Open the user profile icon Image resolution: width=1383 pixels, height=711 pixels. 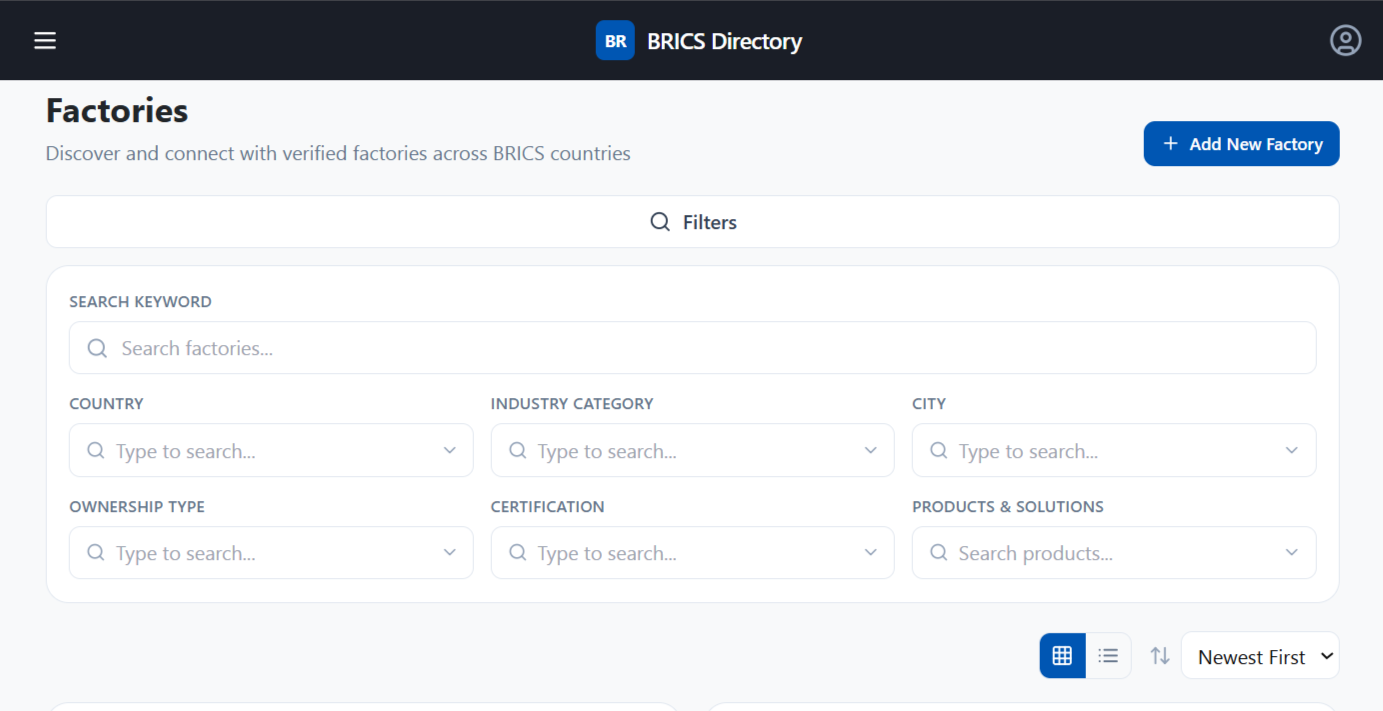pyautogui.click(x=1345, y=40)
